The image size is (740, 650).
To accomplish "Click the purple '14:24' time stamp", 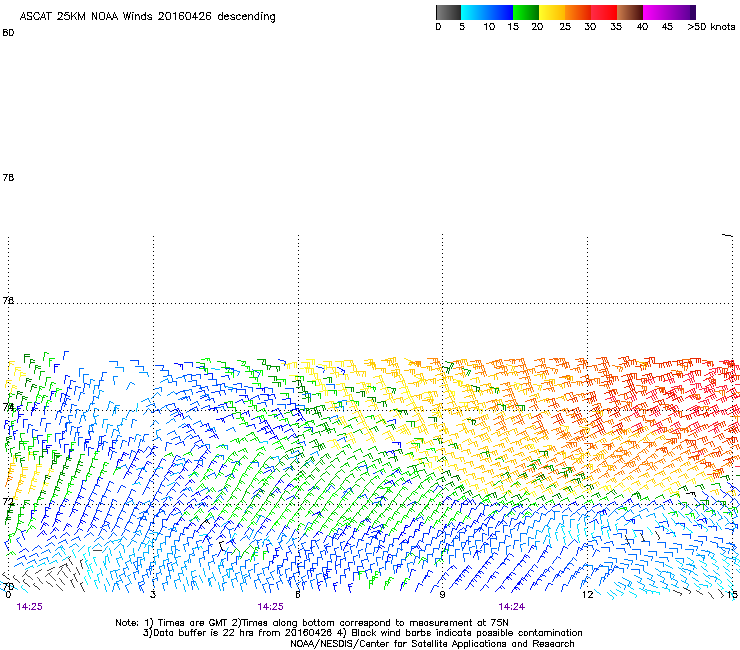I will pyautogui.click(x=512, y=607).
